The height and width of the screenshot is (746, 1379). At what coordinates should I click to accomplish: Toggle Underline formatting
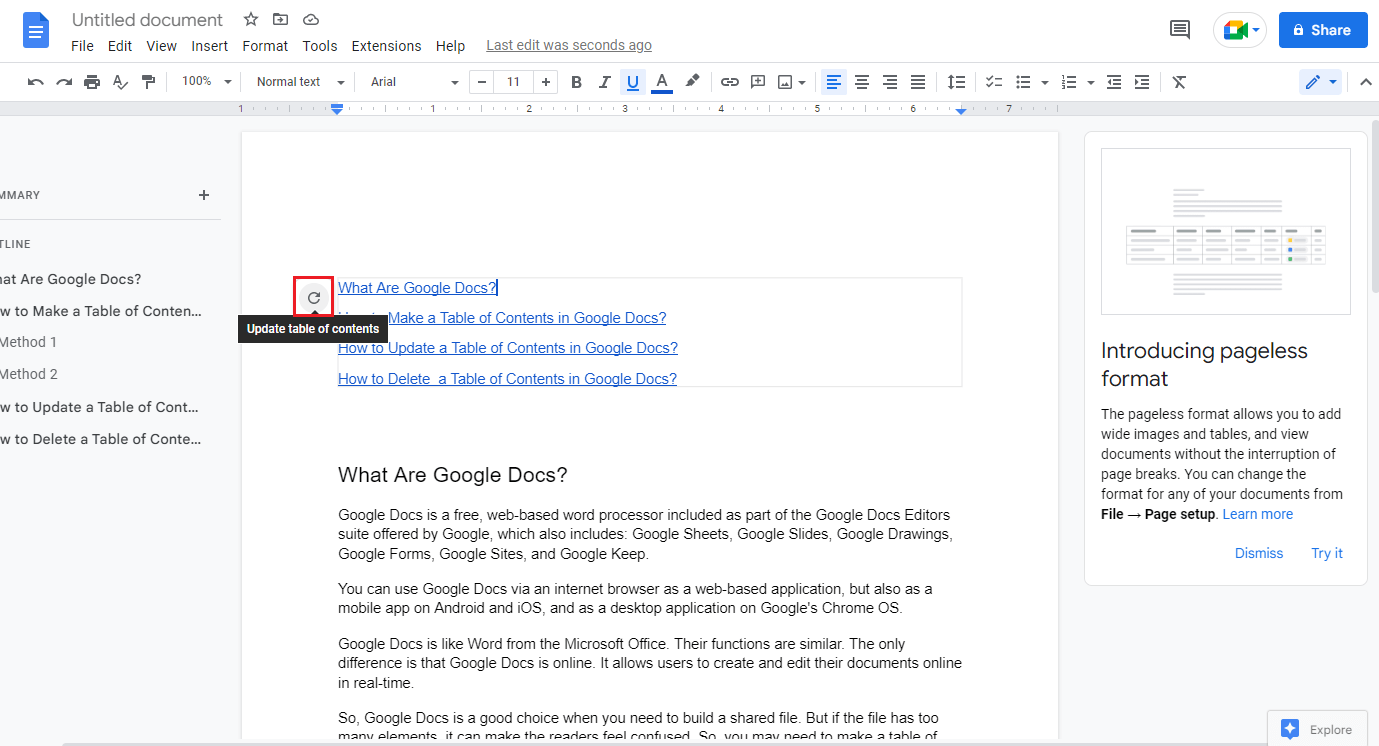[x=632, y=82]
